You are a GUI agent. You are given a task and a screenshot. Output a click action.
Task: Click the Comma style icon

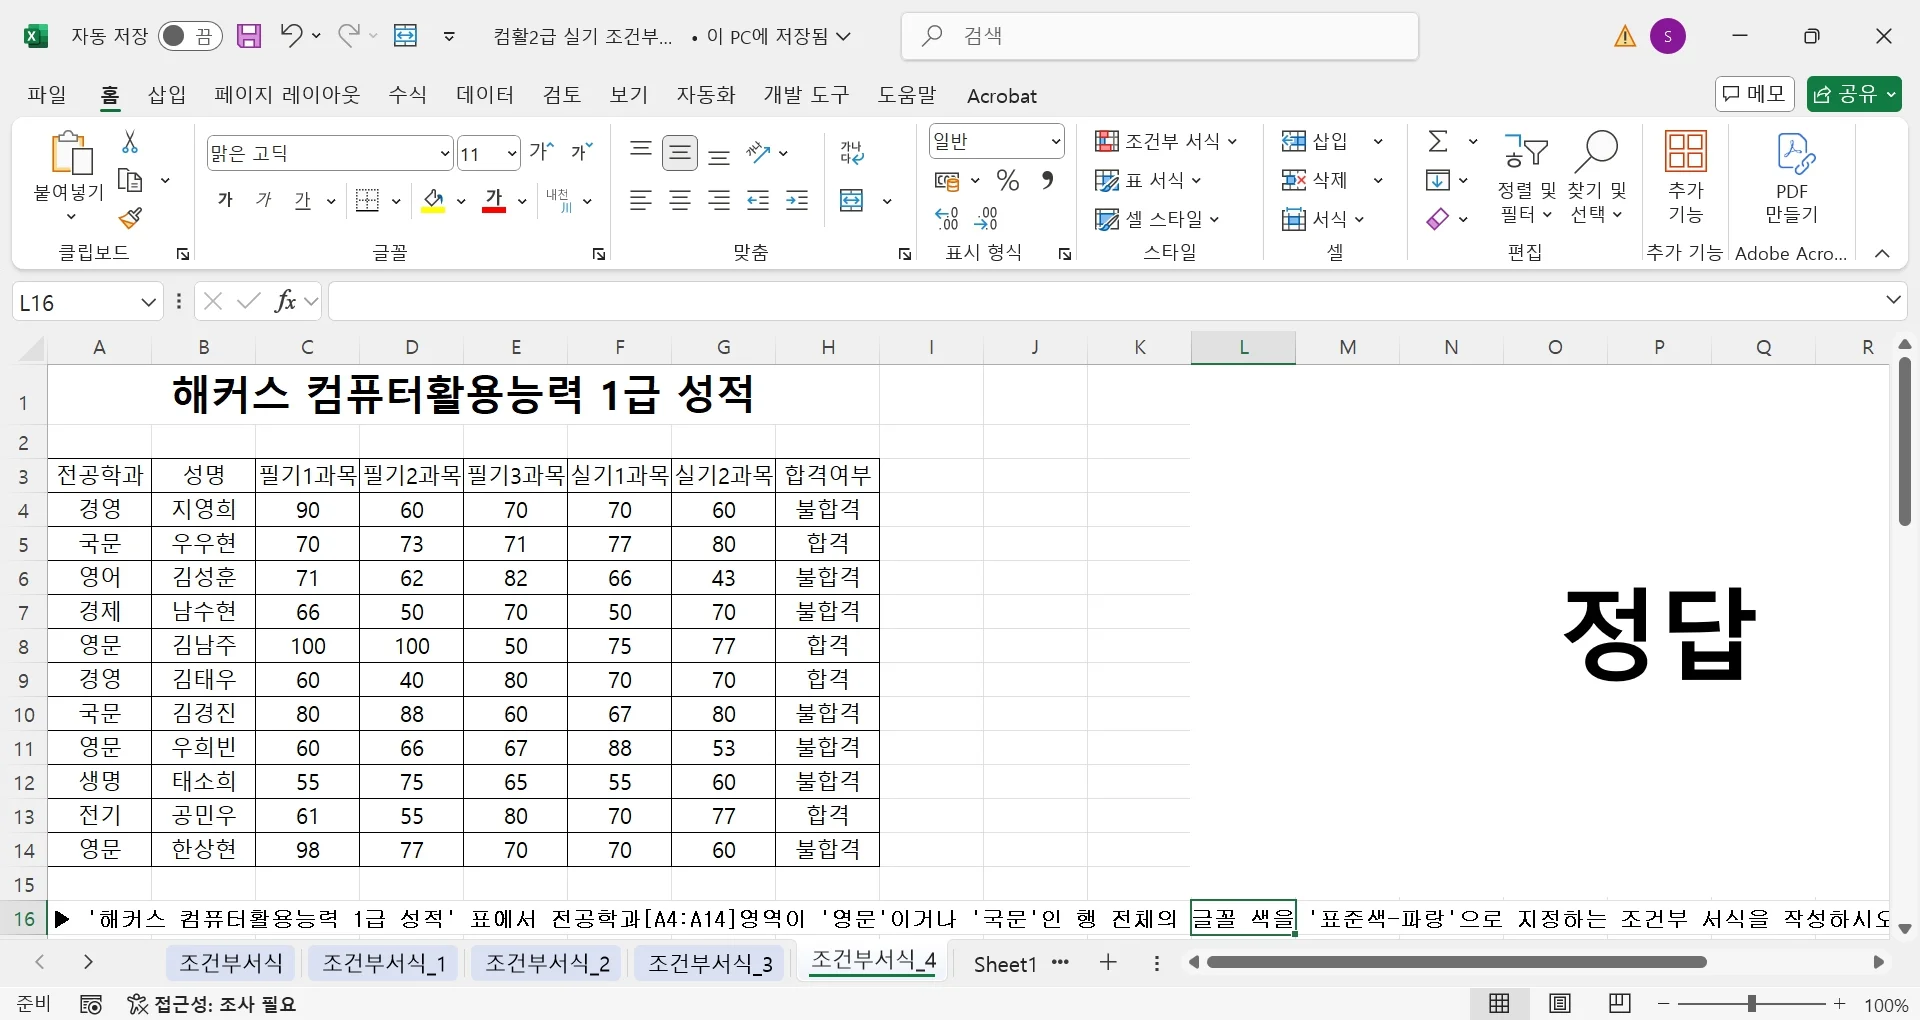click(1047, 181)
